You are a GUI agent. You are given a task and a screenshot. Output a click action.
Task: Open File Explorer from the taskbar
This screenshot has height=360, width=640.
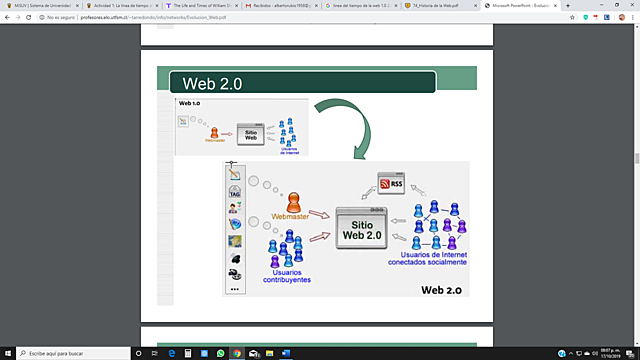pos(269,353)
